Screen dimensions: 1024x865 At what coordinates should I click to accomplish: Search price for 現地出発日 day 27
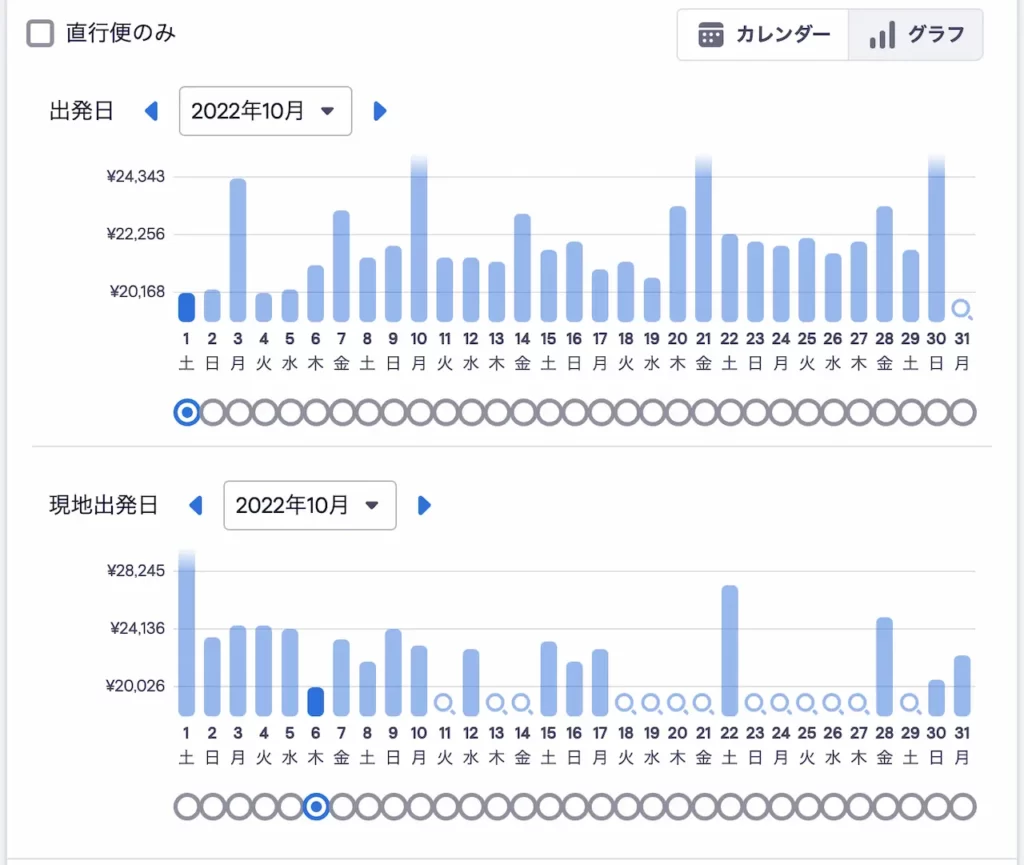tap(859, 703)
